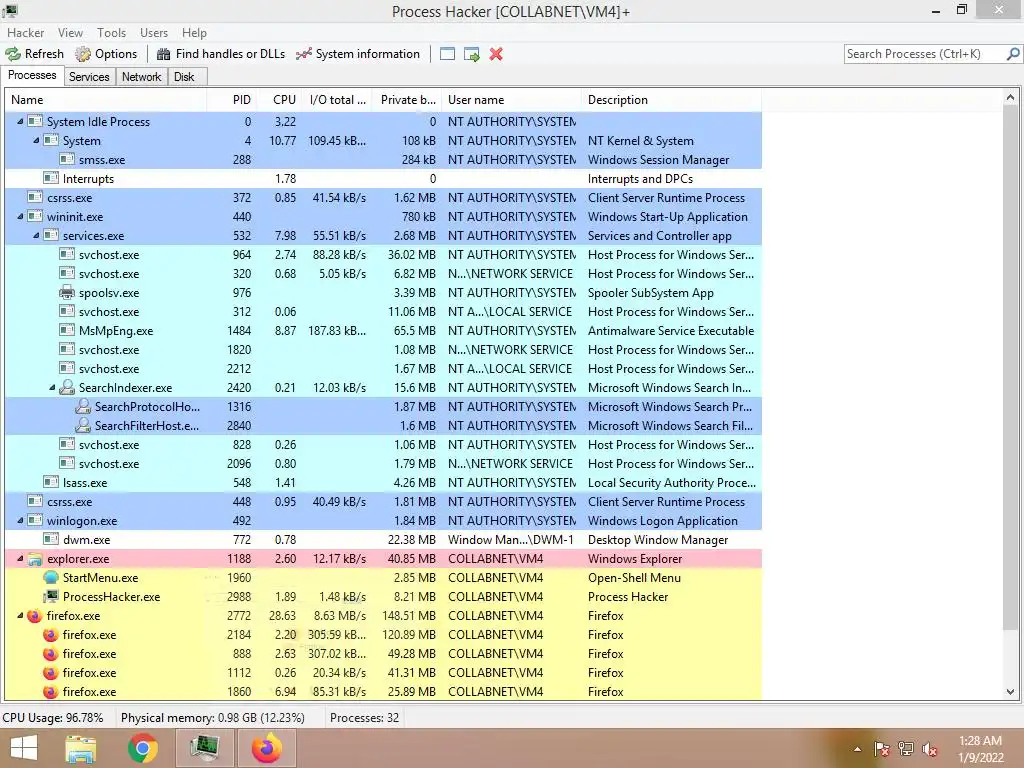Screen dimensions: 1024x768
Task: Click the scrollbar down arrow
Action: pyautogui.click(x=1010, y=692)
